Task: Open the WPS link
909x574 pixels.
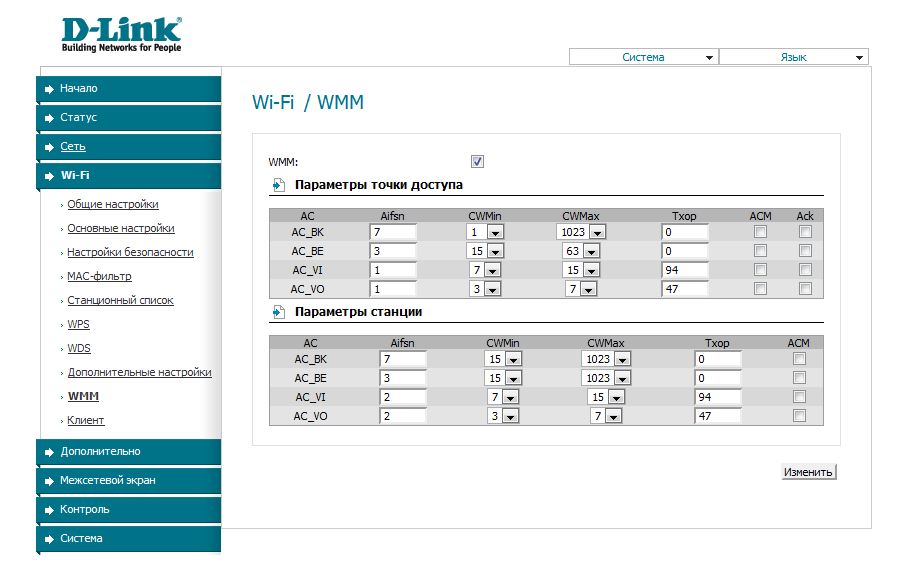Action: (78, 324)
